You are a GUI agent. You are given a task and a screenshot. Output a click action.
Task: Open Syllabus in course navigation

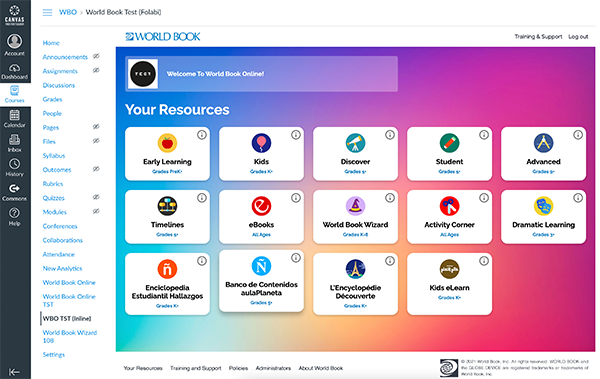coord(54,156)
